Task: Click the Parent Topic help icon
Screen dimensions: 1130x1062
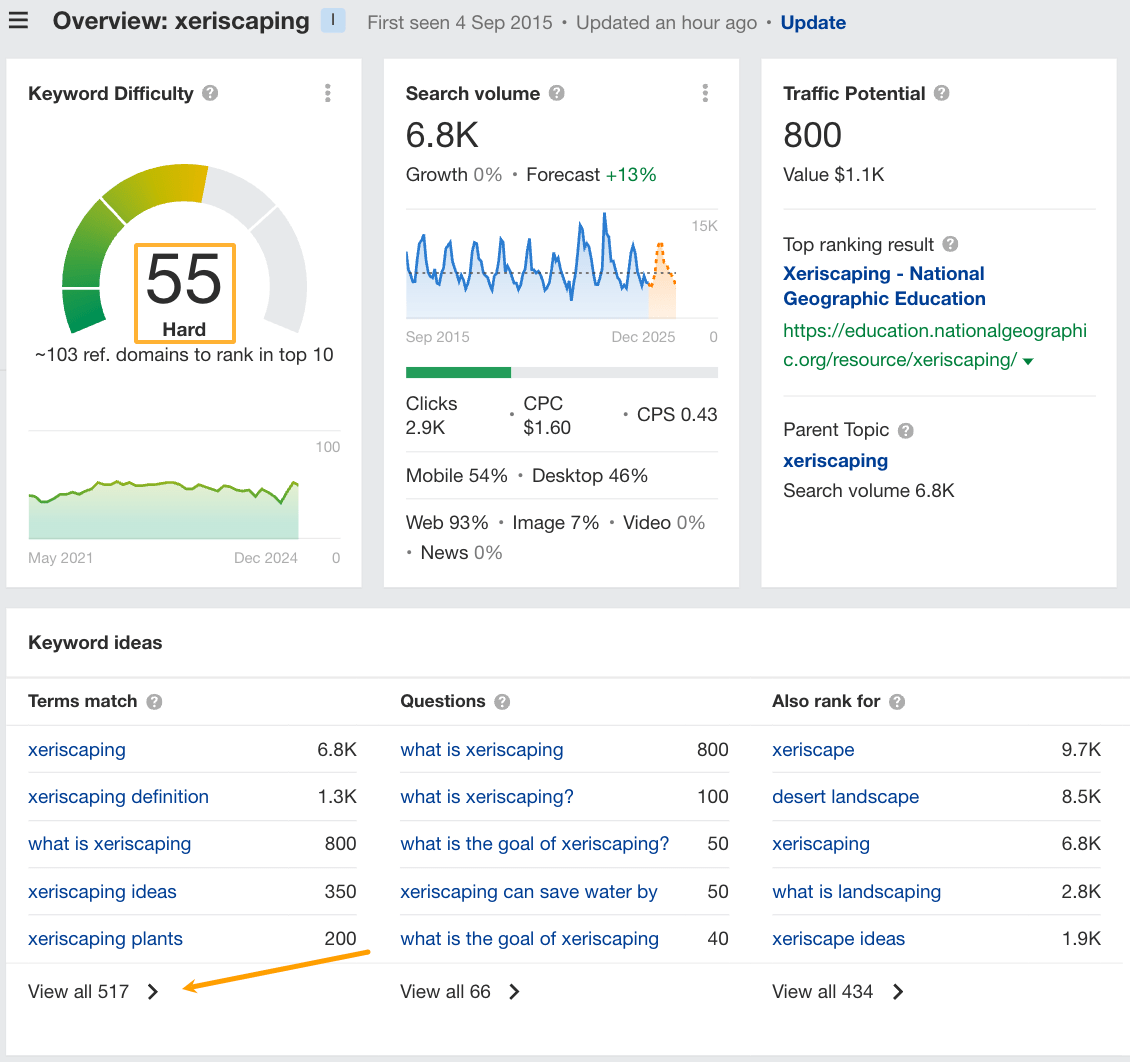Action: (x=905, y=430)
